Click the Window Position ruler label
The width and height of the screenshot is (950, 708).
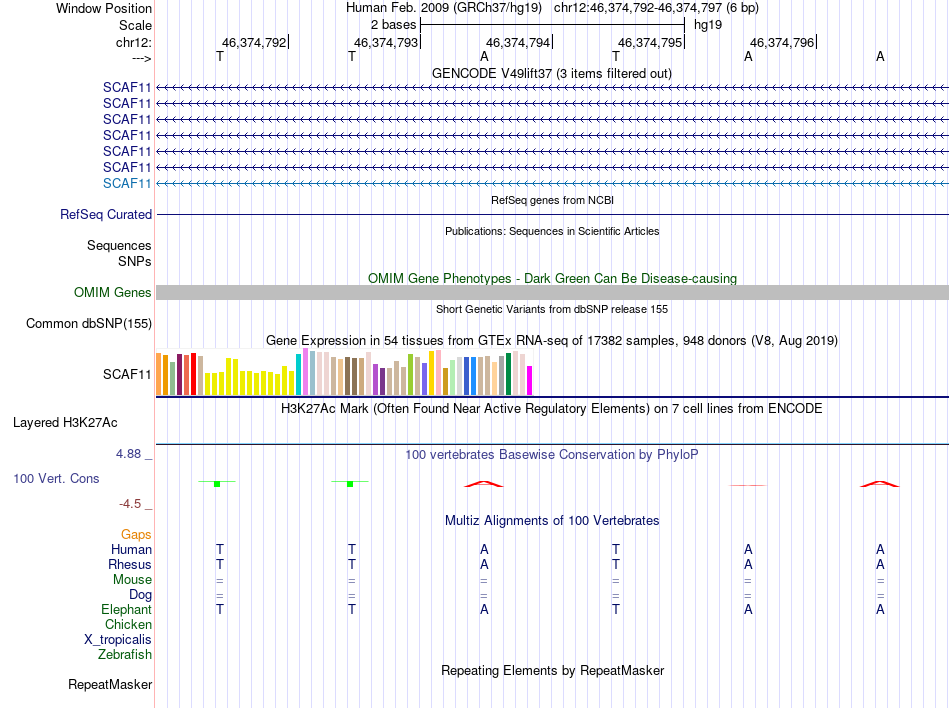pyautogui.click(x=104, y=8)
